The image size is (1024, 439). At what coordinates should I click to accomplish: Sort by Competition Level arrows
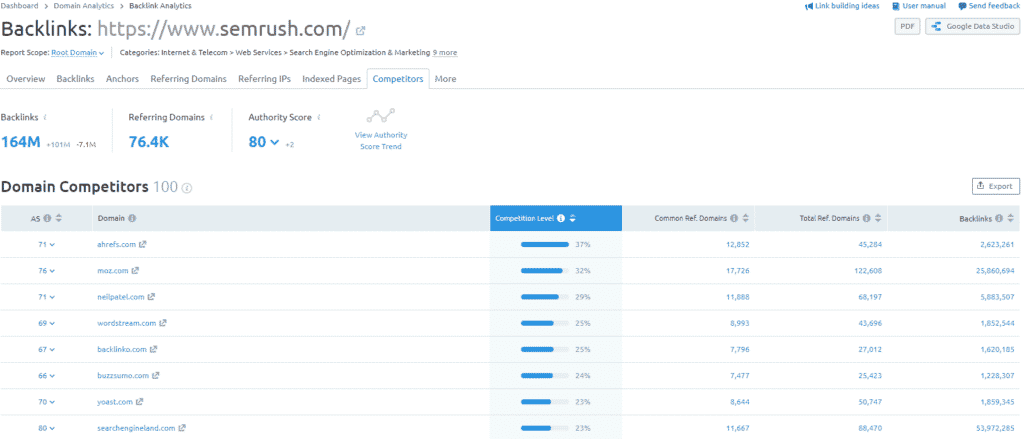tap(572, 218)
